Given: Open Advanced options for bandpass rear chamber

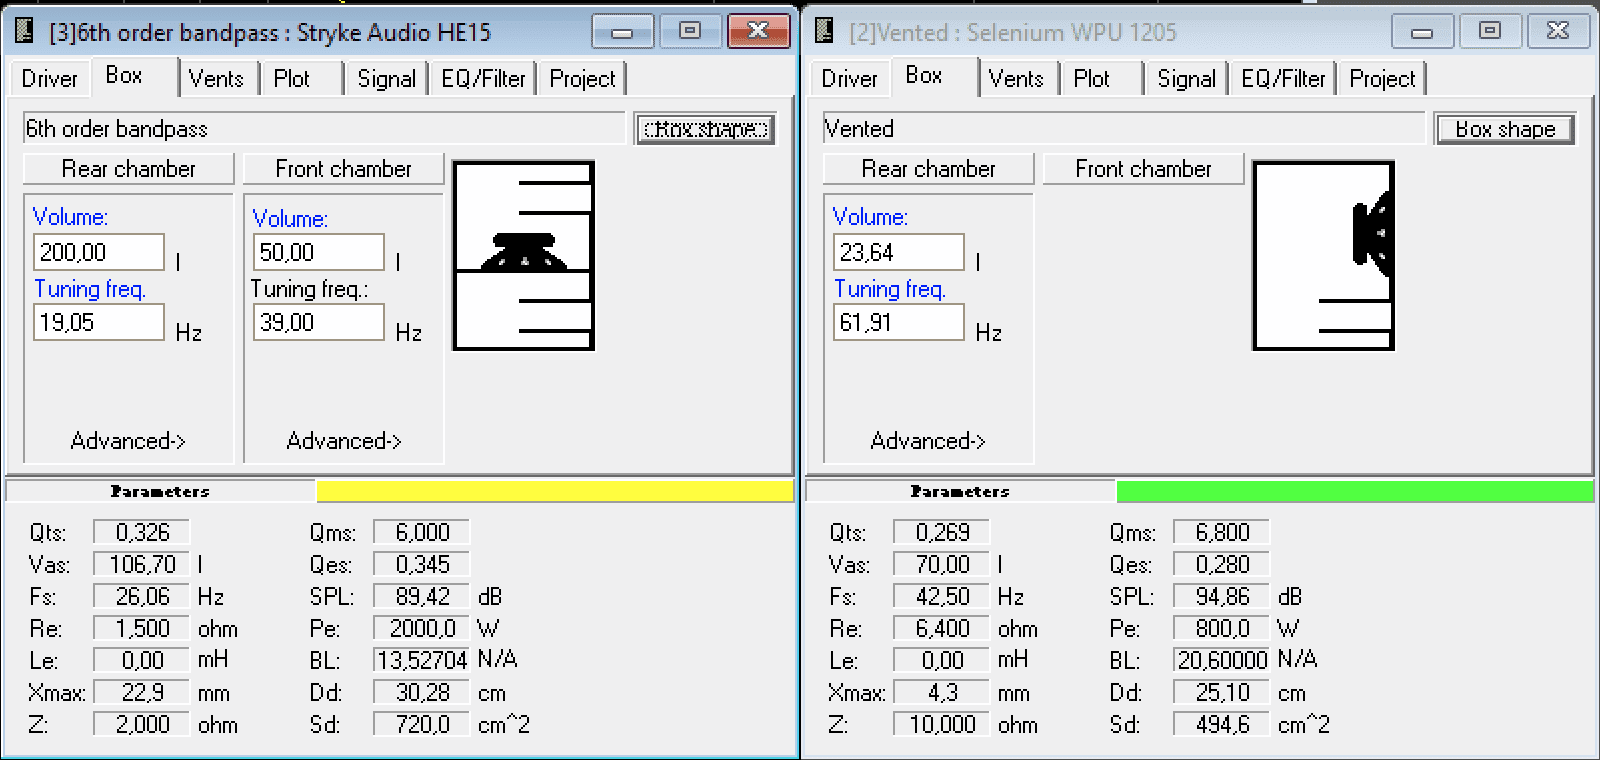Looking at the screenshot, I should click(128, 441).
